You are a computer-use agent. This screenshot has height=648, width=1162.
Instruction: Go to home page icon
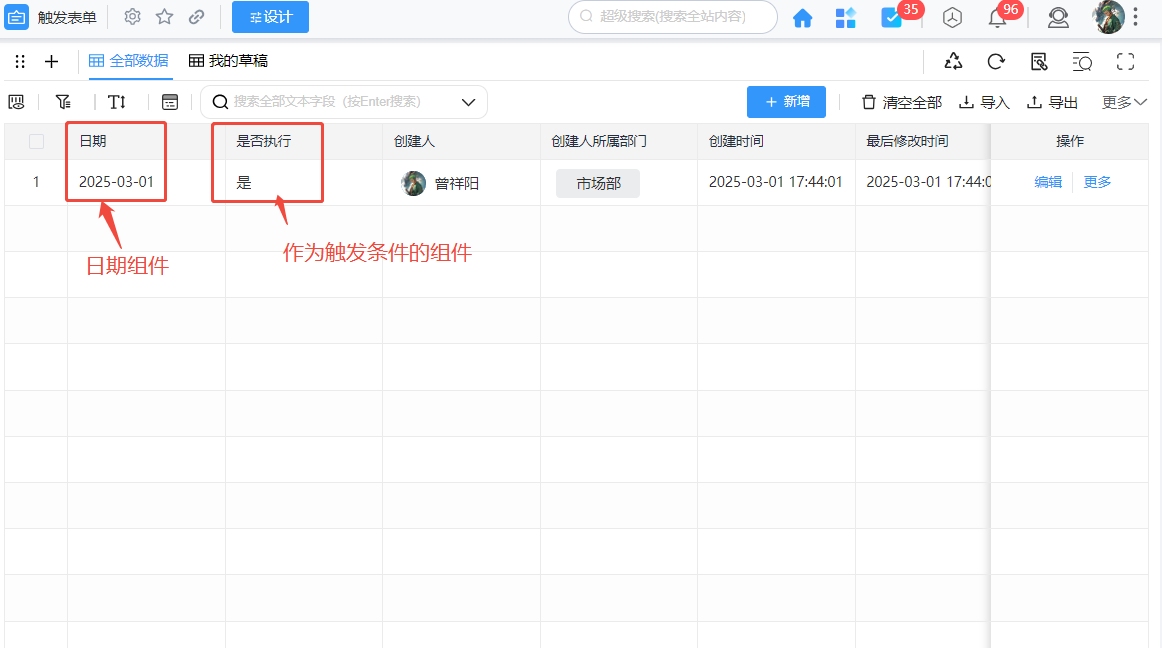[x=802, y=18]
